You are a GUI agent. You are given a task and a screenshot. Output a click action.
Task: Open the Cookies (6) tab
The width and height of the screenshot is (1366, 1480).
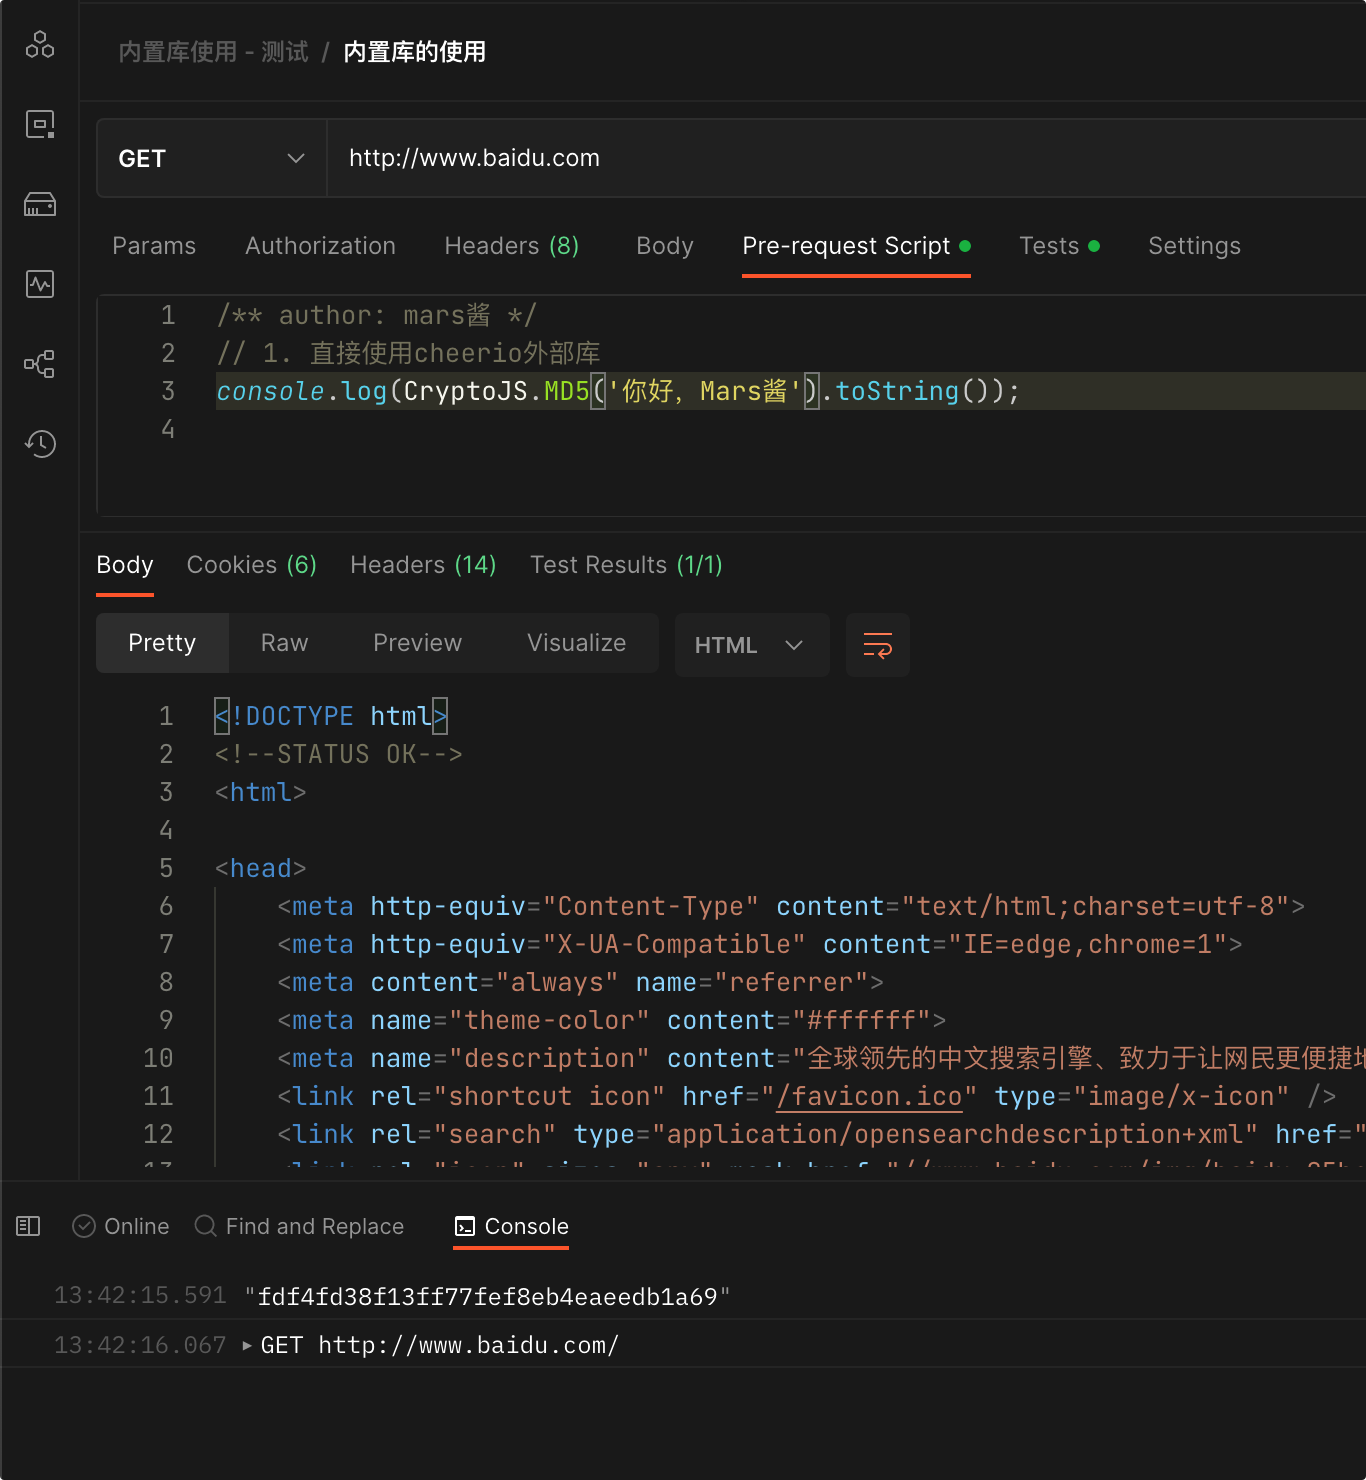[252, 565]
